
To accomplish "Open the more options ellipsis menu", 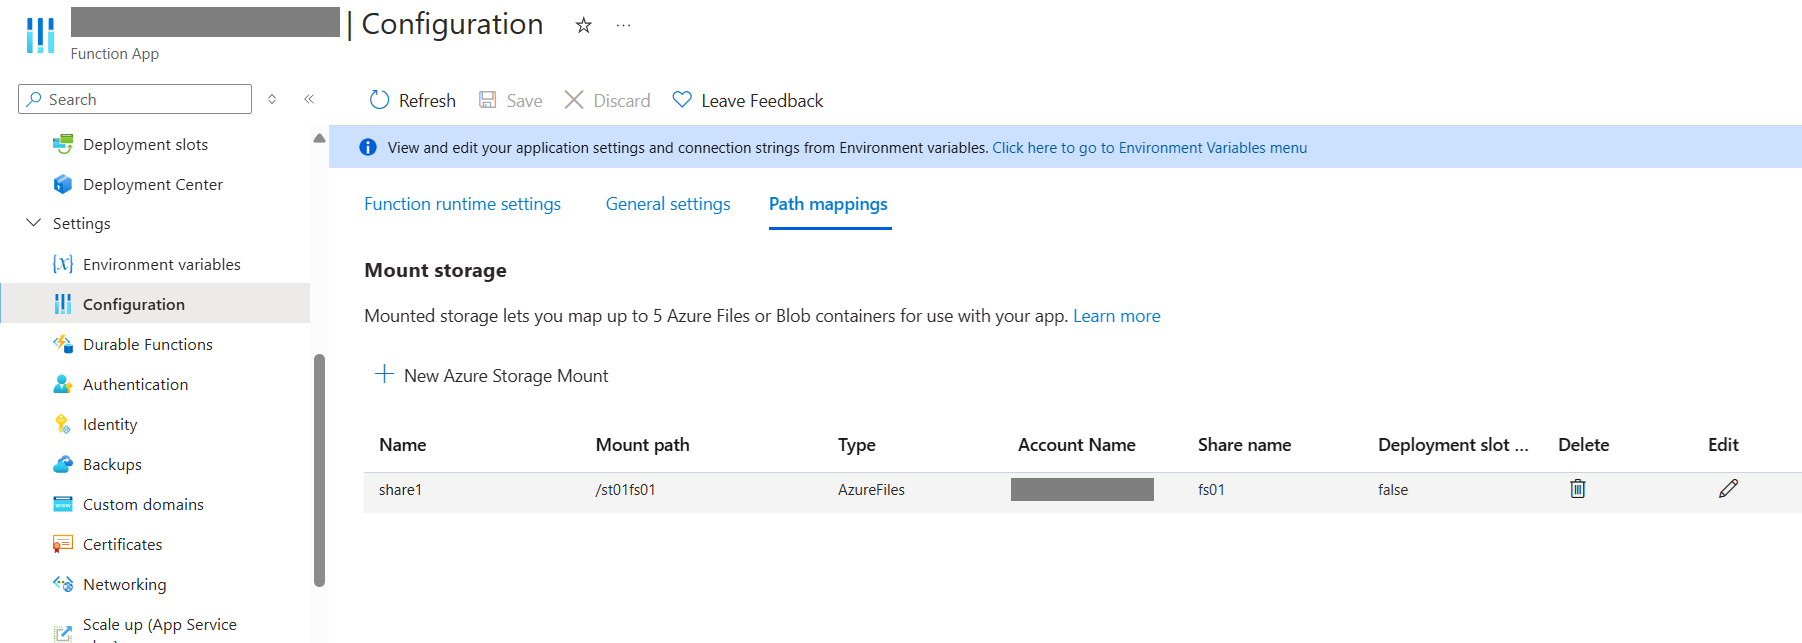I will 624,26.
